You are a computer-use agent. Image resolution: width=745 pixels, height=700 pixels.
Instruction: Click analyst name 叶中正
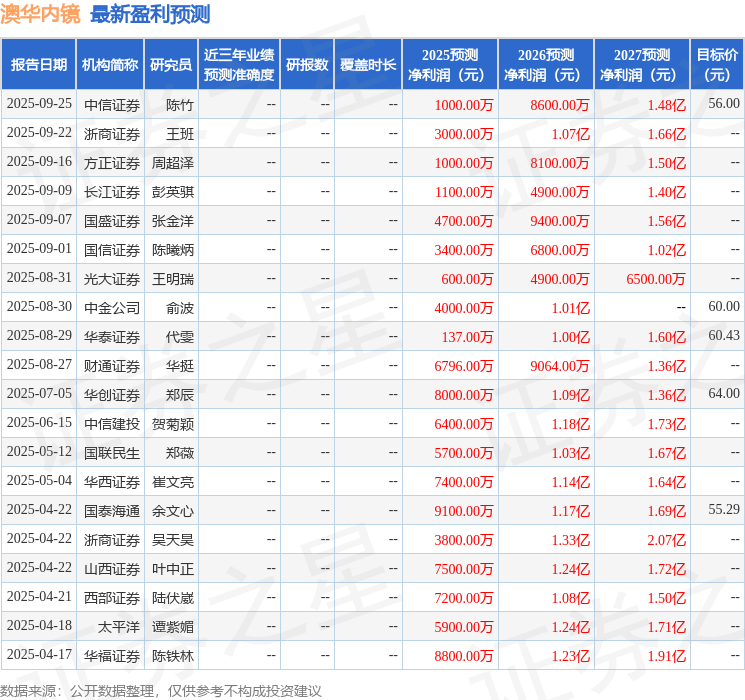coord(172,569)
